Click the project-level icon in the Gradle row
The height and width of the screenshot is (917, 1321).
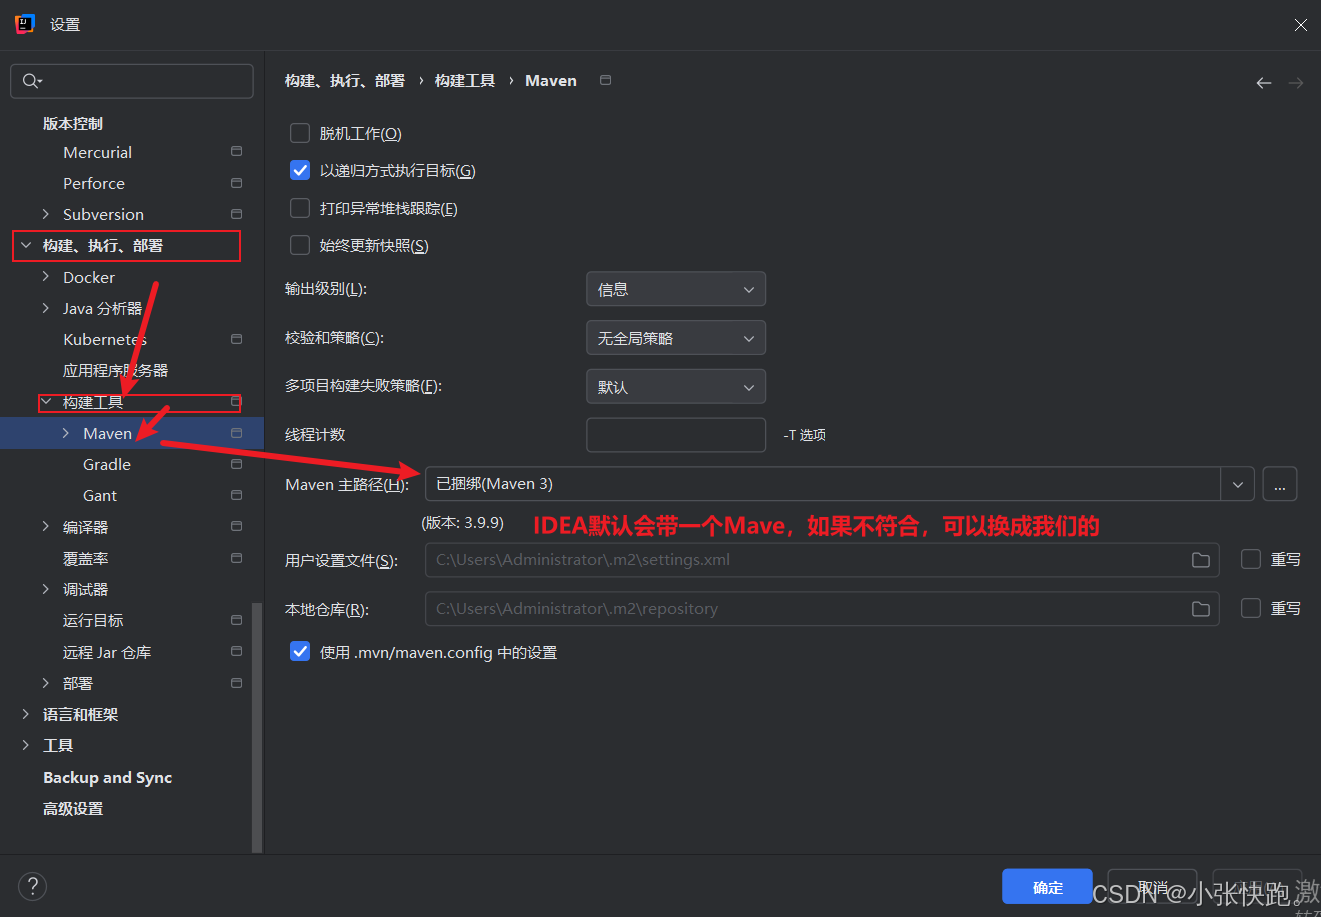pos(236,464)
